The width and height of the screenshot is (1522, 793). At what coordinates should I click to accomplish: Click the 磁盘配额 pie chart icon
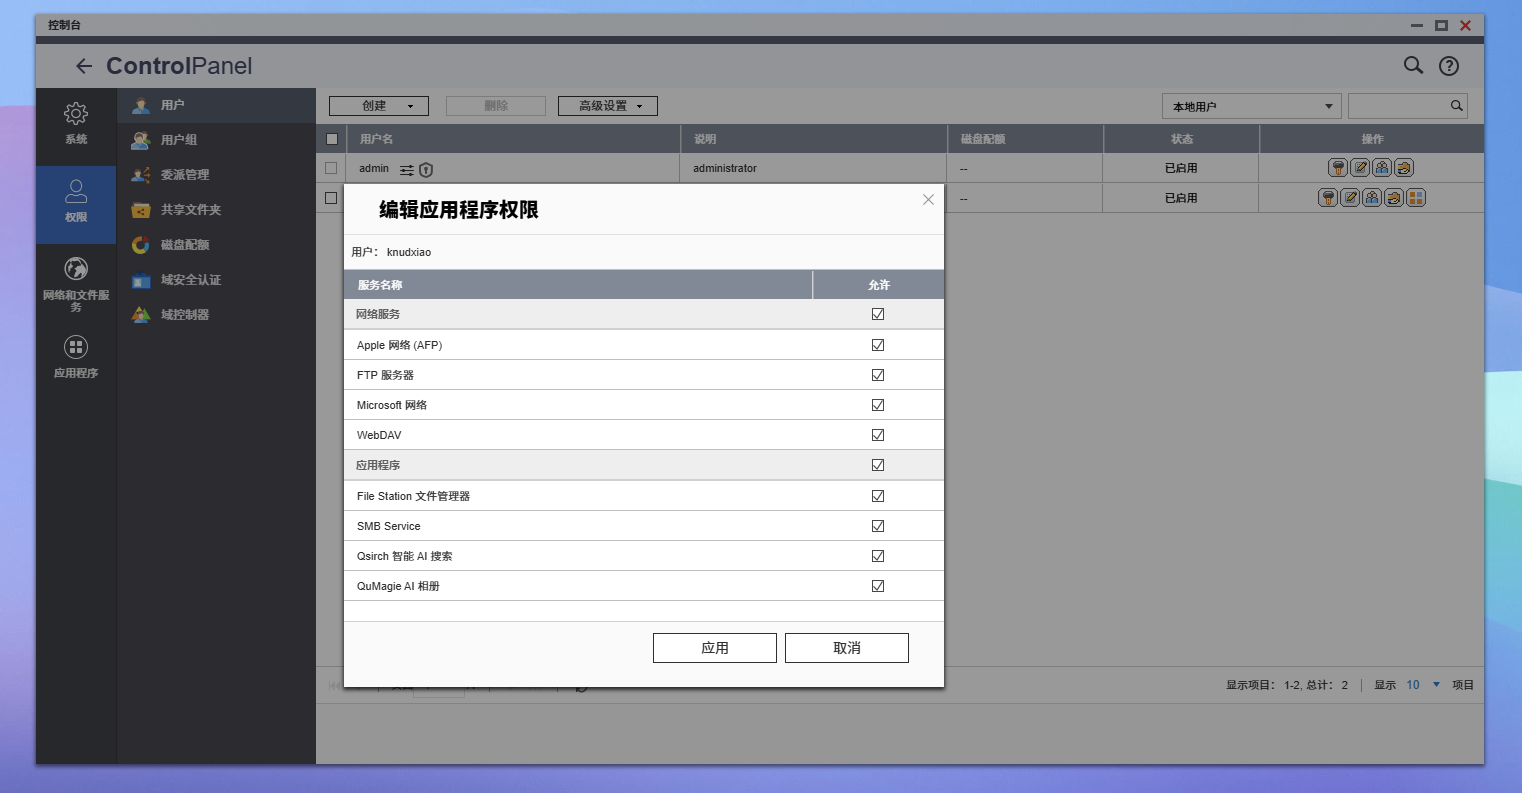(x=141, y=245)
